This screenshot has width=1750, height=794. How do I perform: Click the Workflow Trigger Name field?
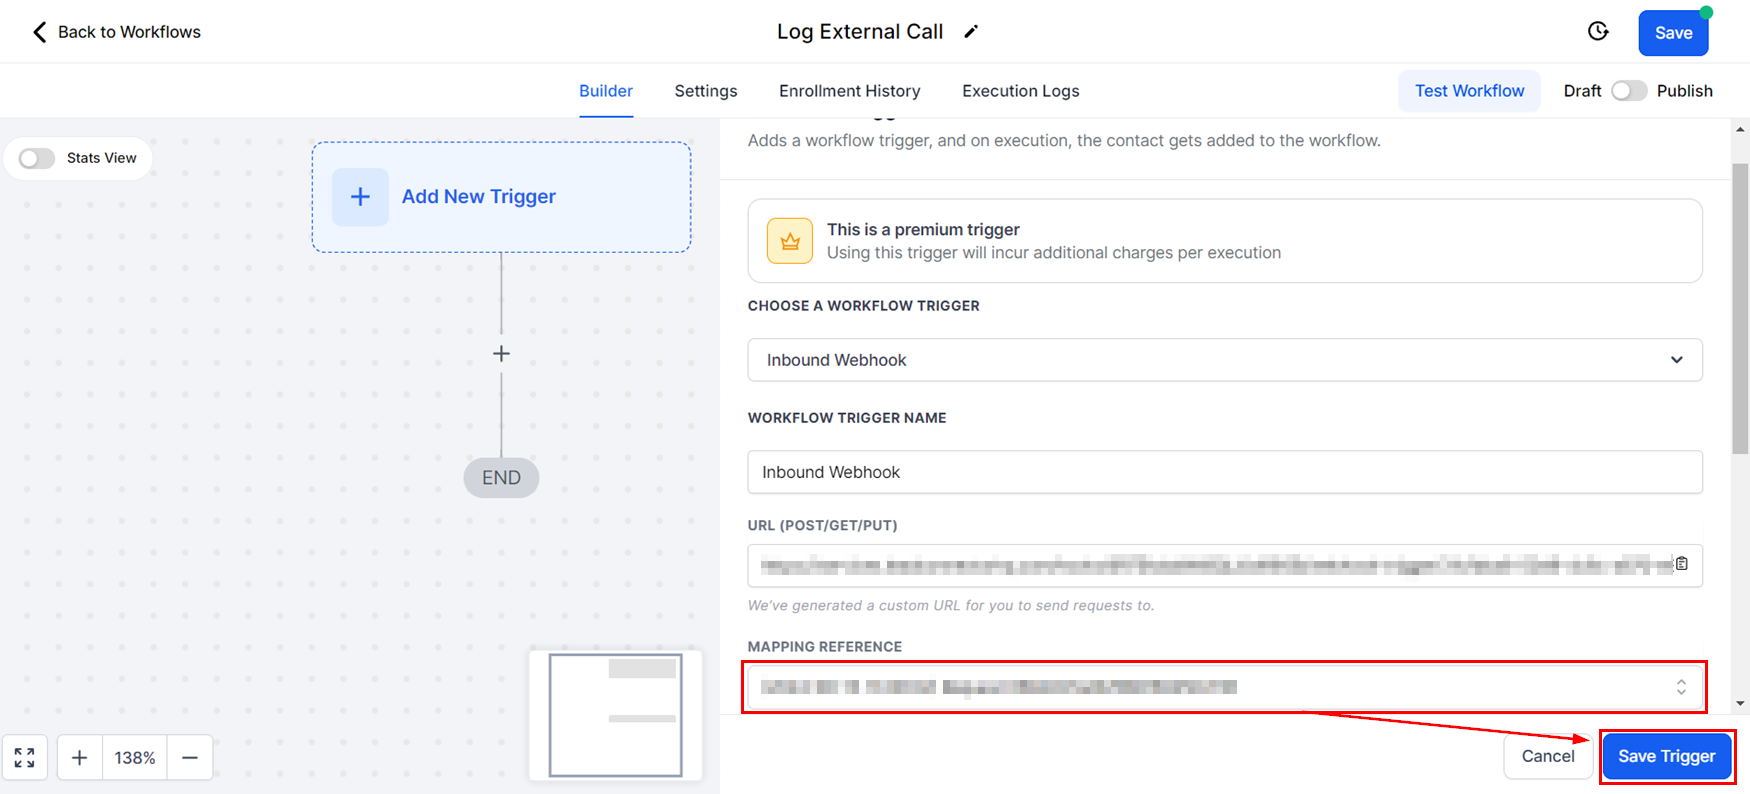point(1224,472)
